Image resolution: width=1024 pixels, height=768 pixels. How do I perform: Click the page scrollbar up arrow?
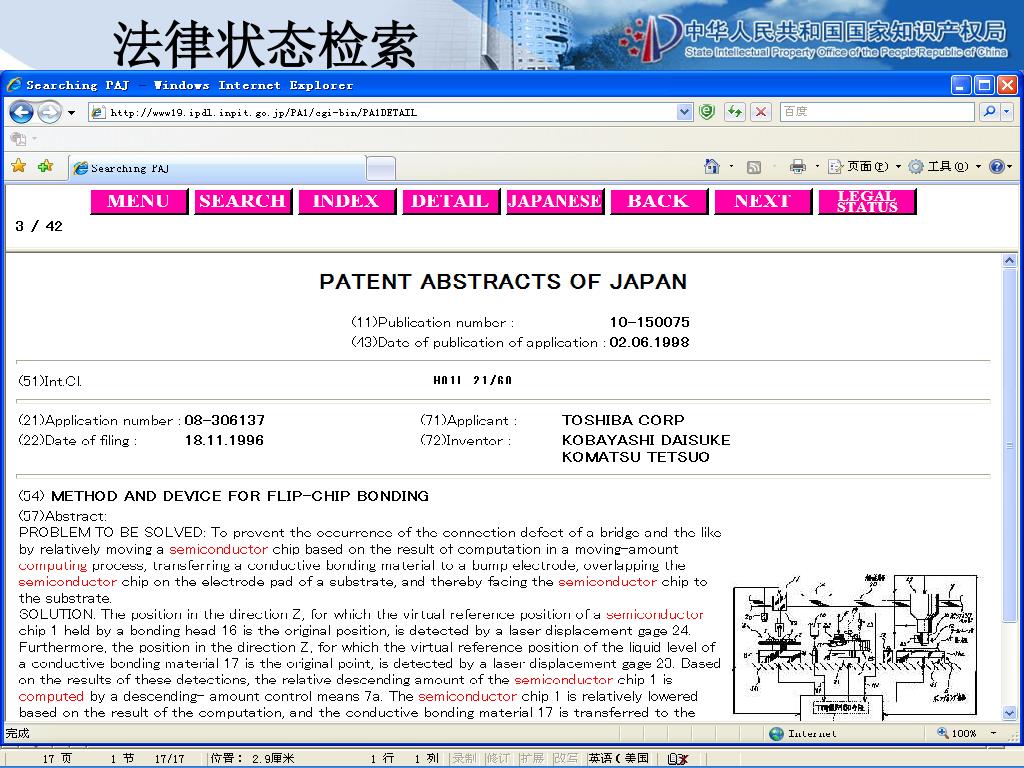pos(1009,261)
